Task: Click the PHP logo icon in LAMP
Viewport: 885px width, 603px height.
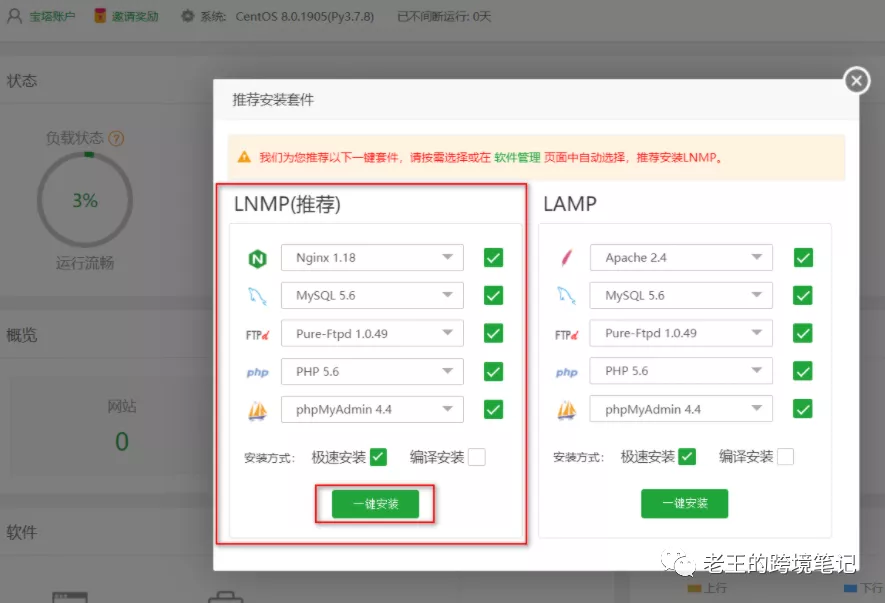Action: [x=566, y=372]
